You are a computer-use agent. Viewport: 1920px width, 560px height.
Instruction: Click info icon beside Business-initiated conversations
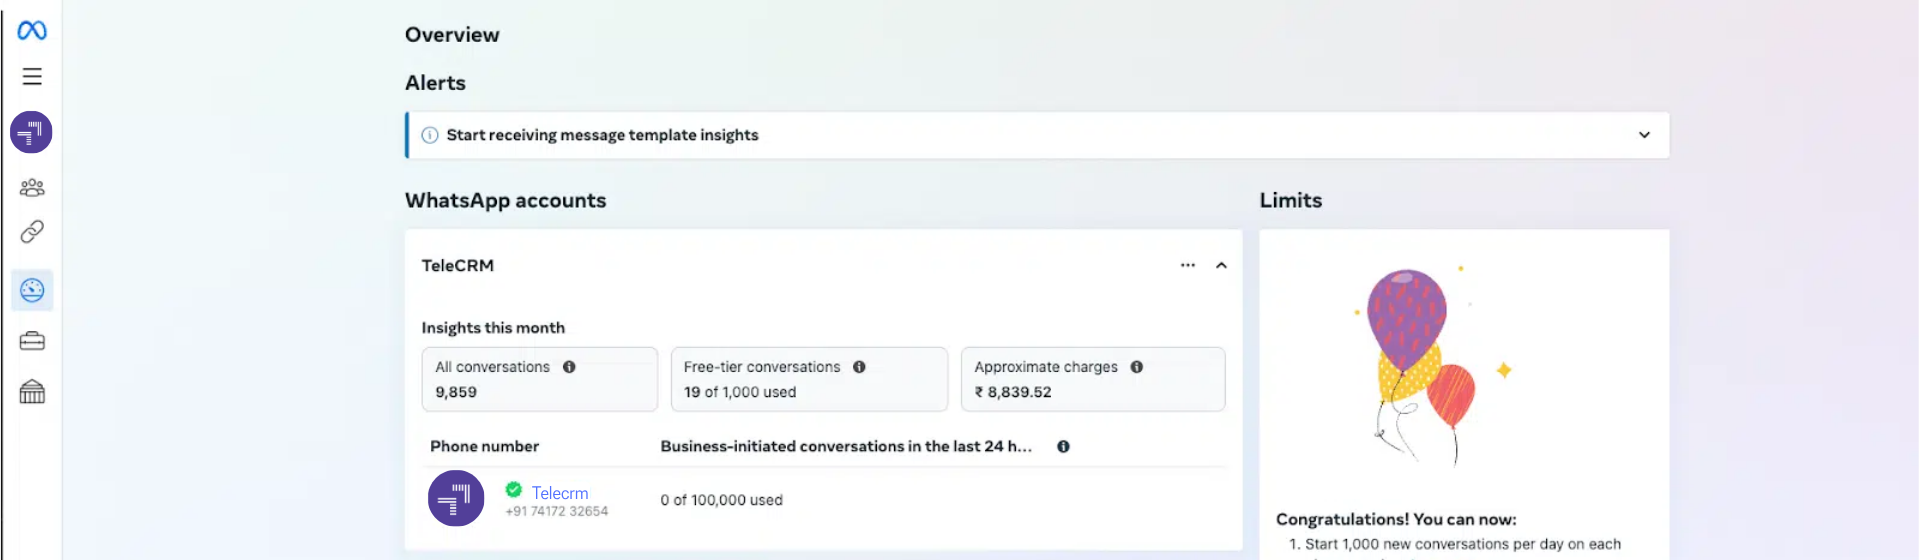(x=1063, y=447)
